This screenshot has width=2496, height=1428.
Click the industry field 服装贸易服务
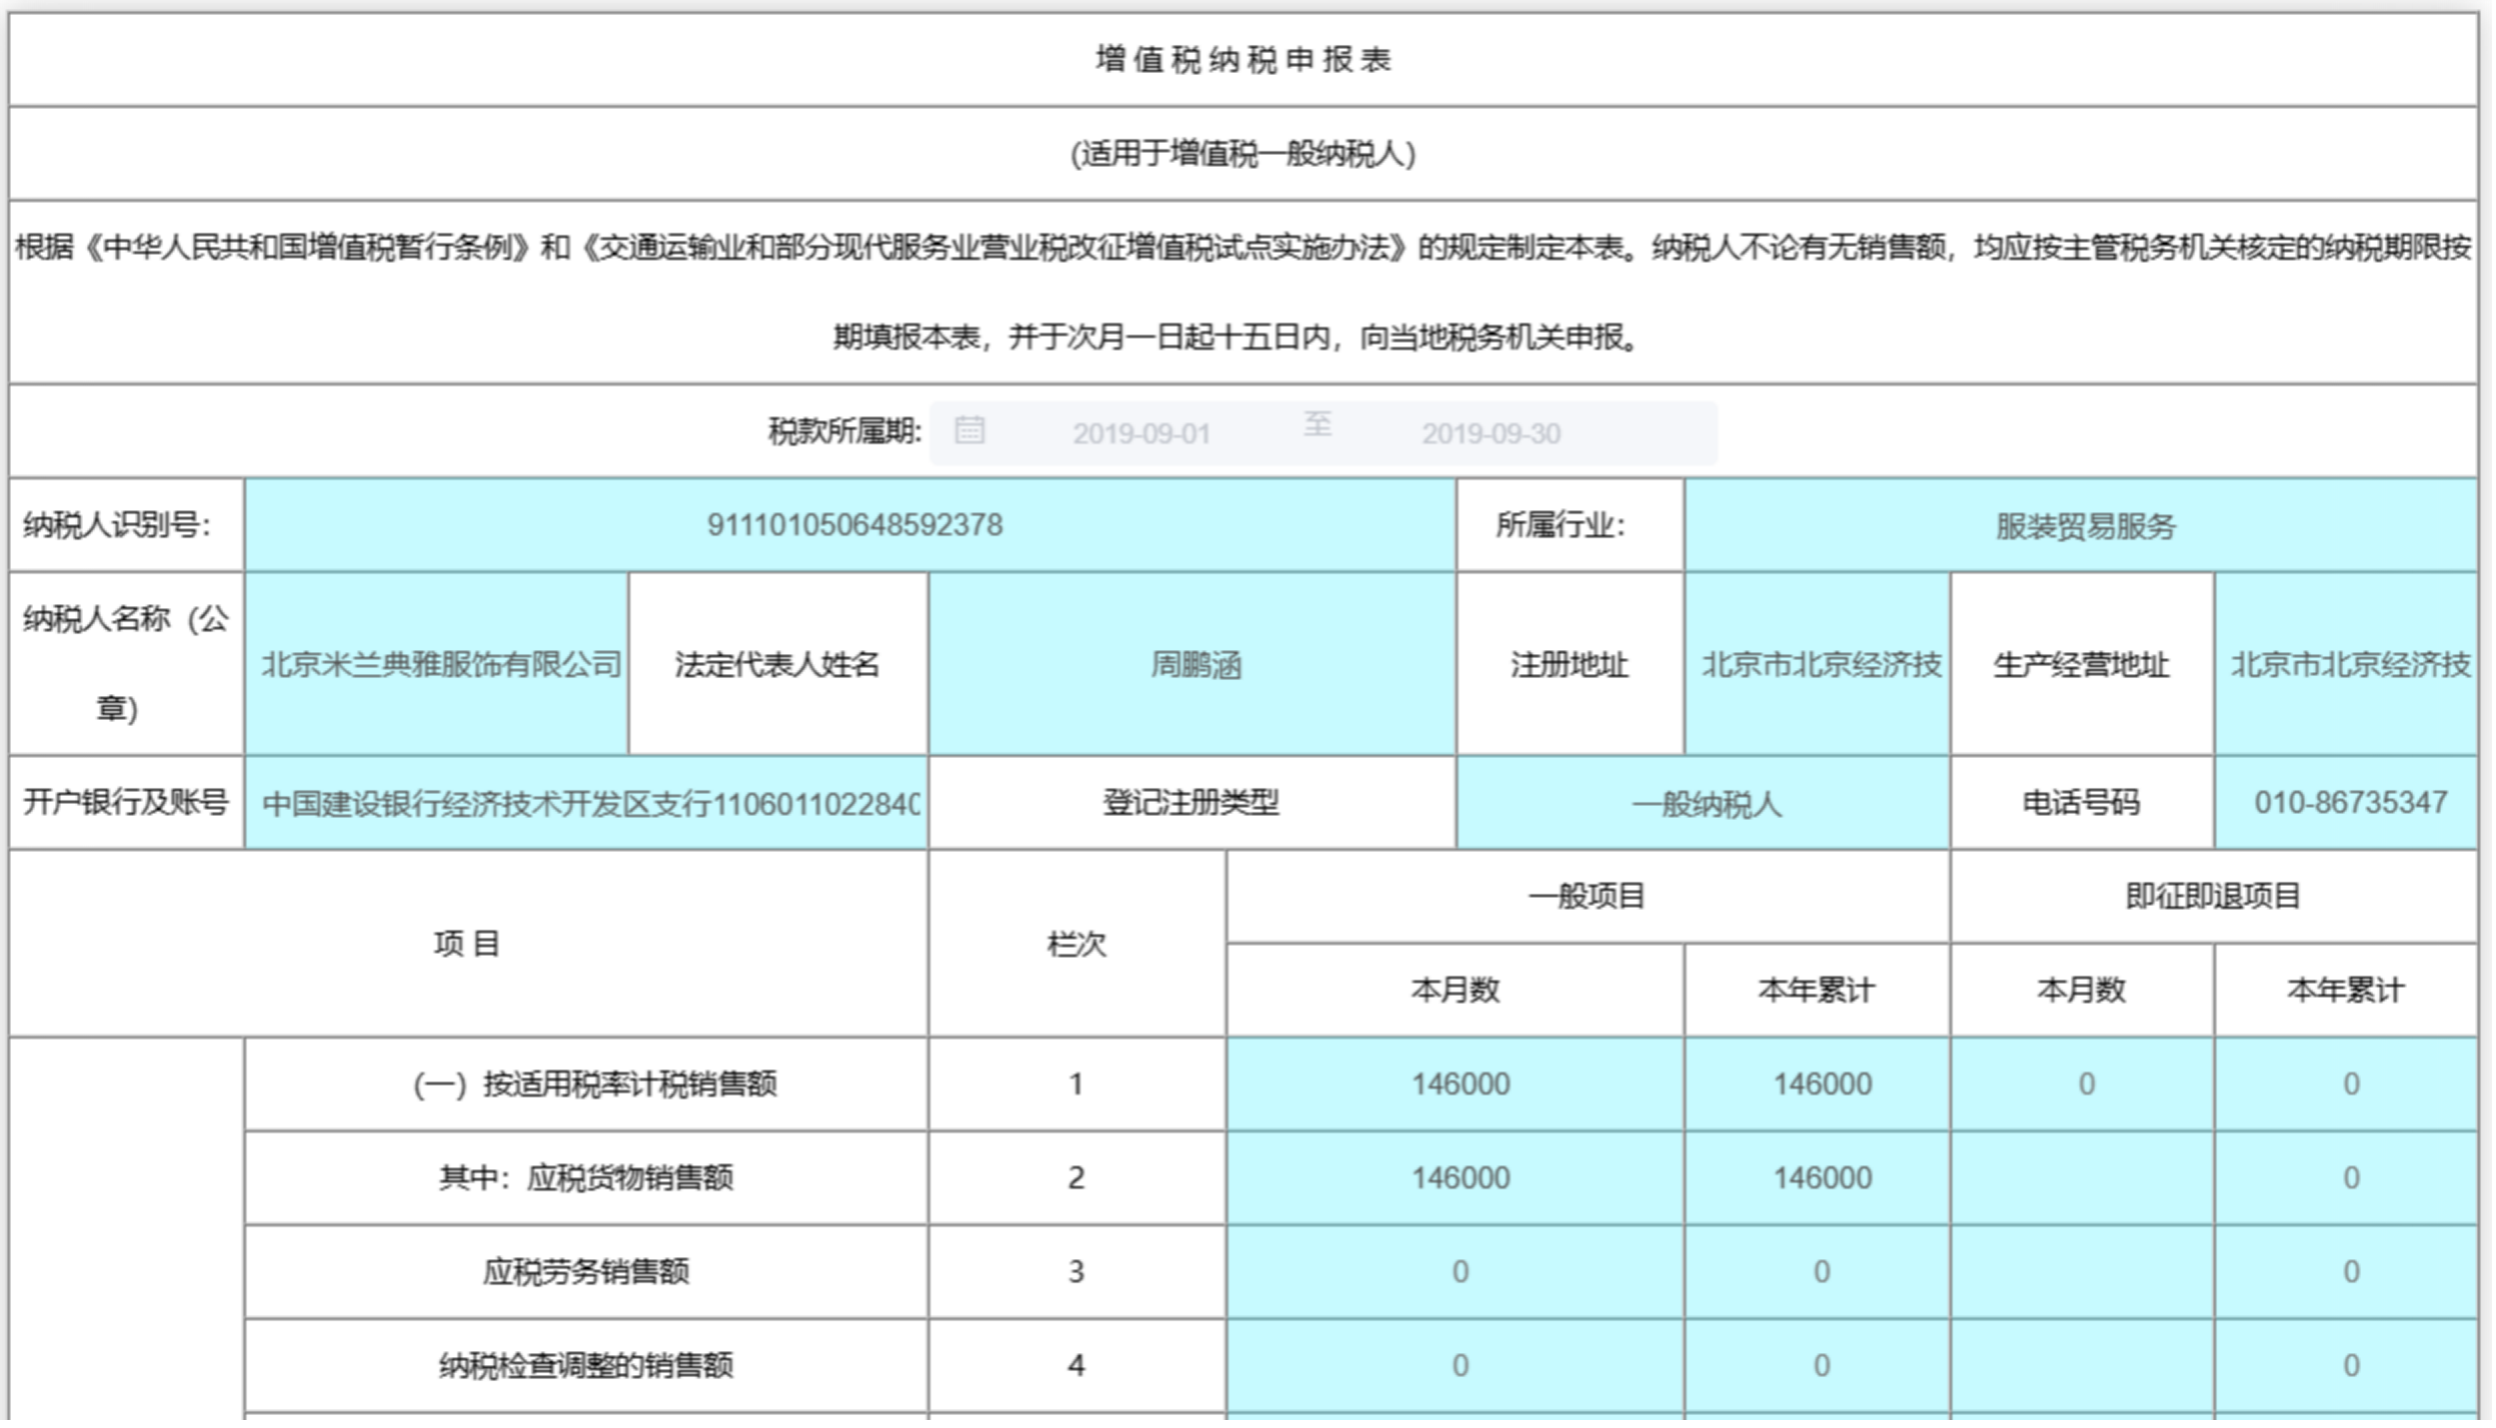coord(2084,526)
